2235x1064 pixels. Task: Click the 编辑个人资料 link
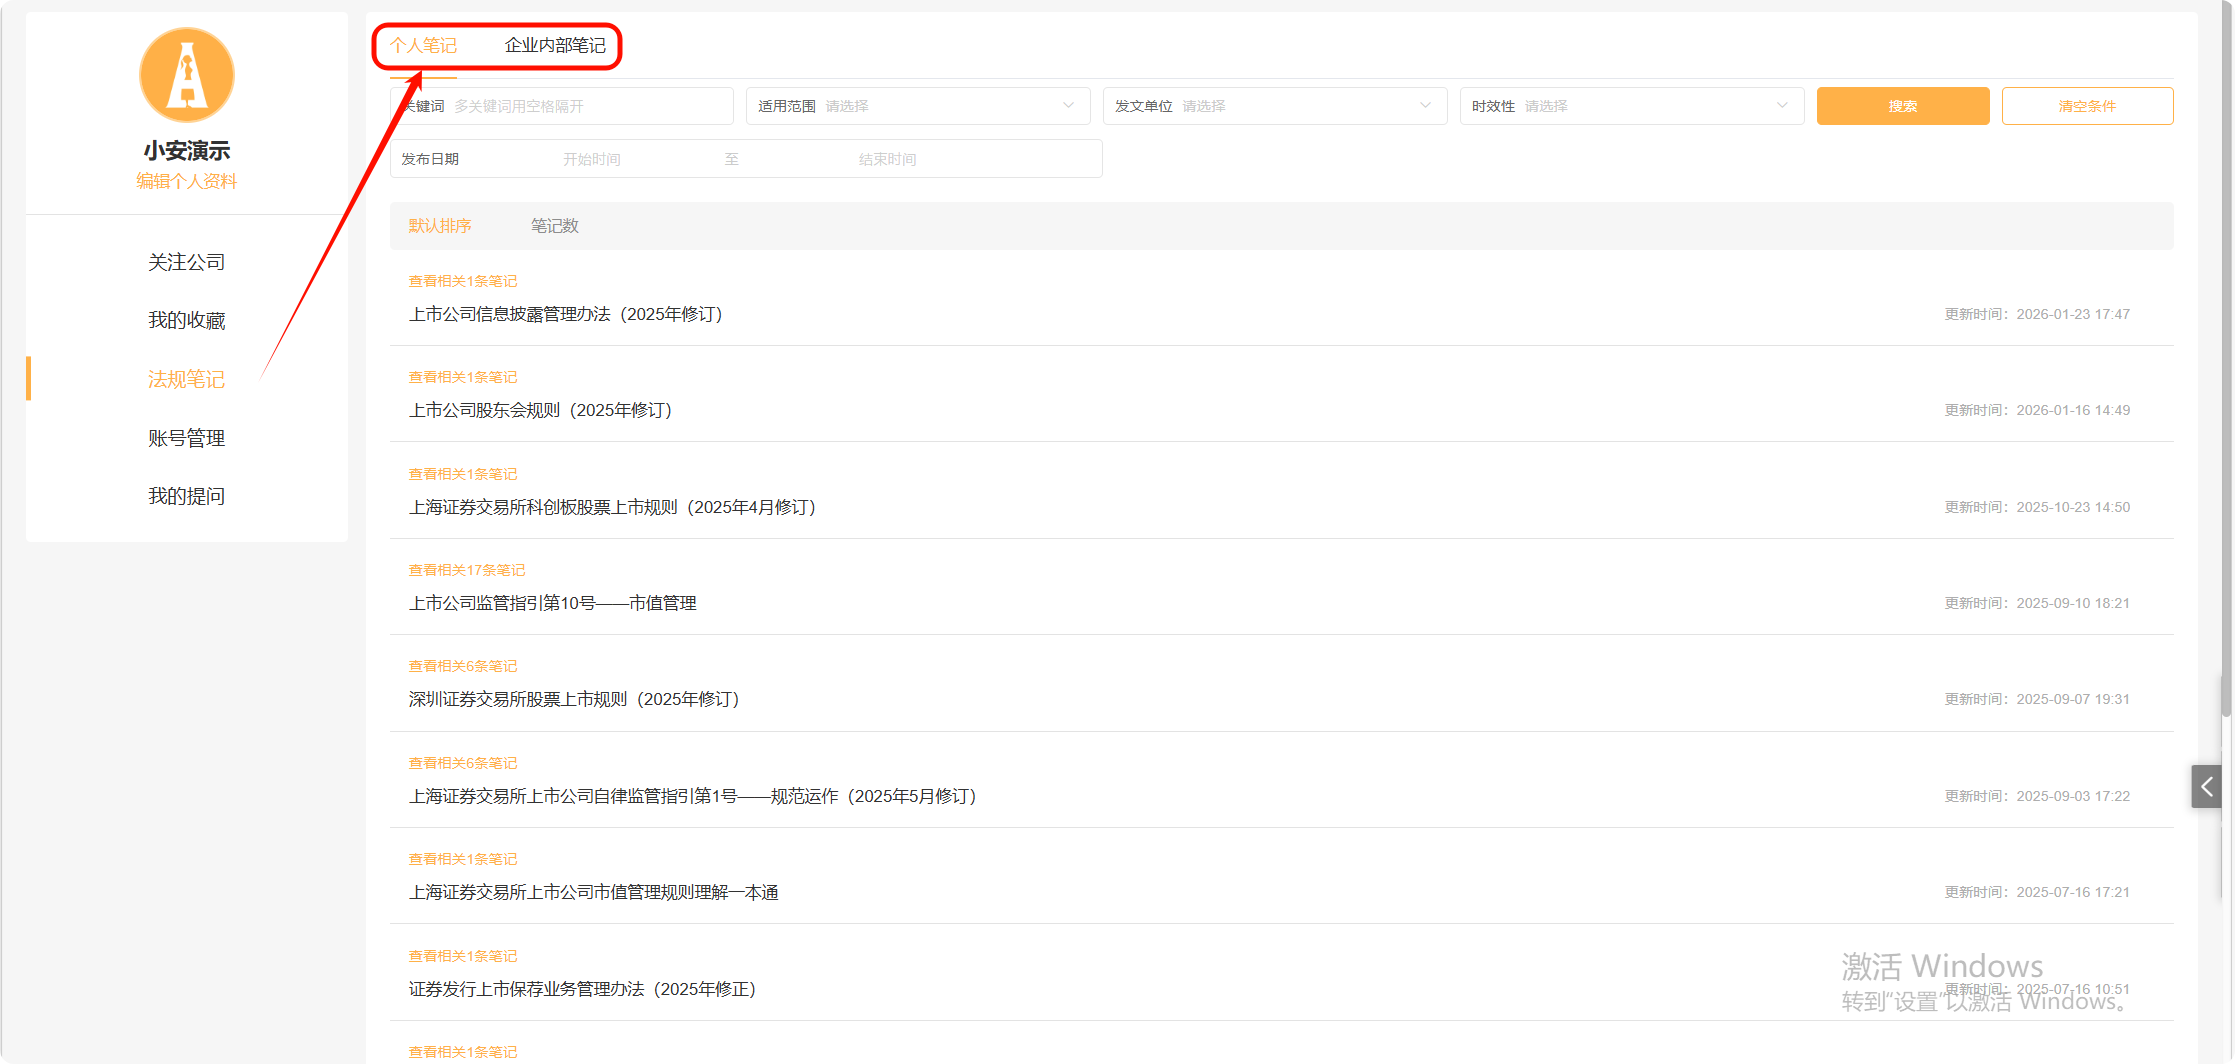[x=187, y=181]
